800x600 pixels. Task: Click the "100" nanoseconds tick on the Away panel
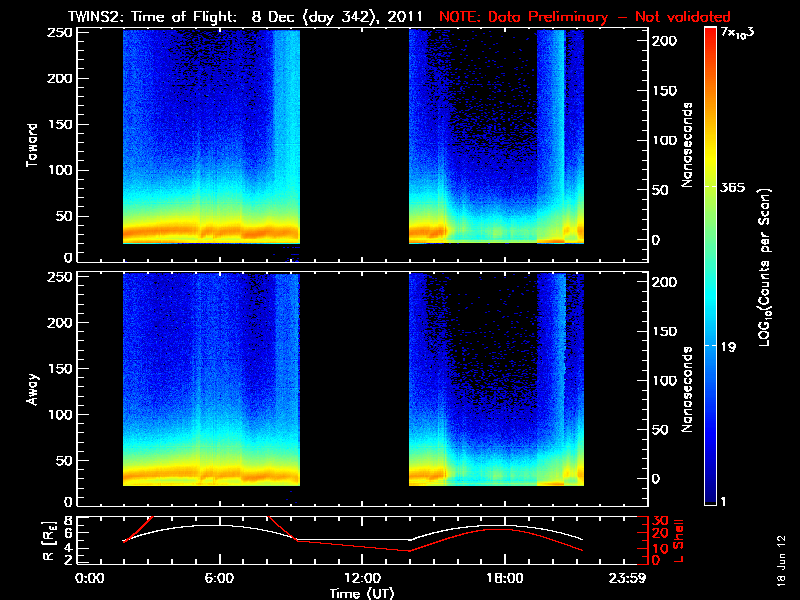665,381
